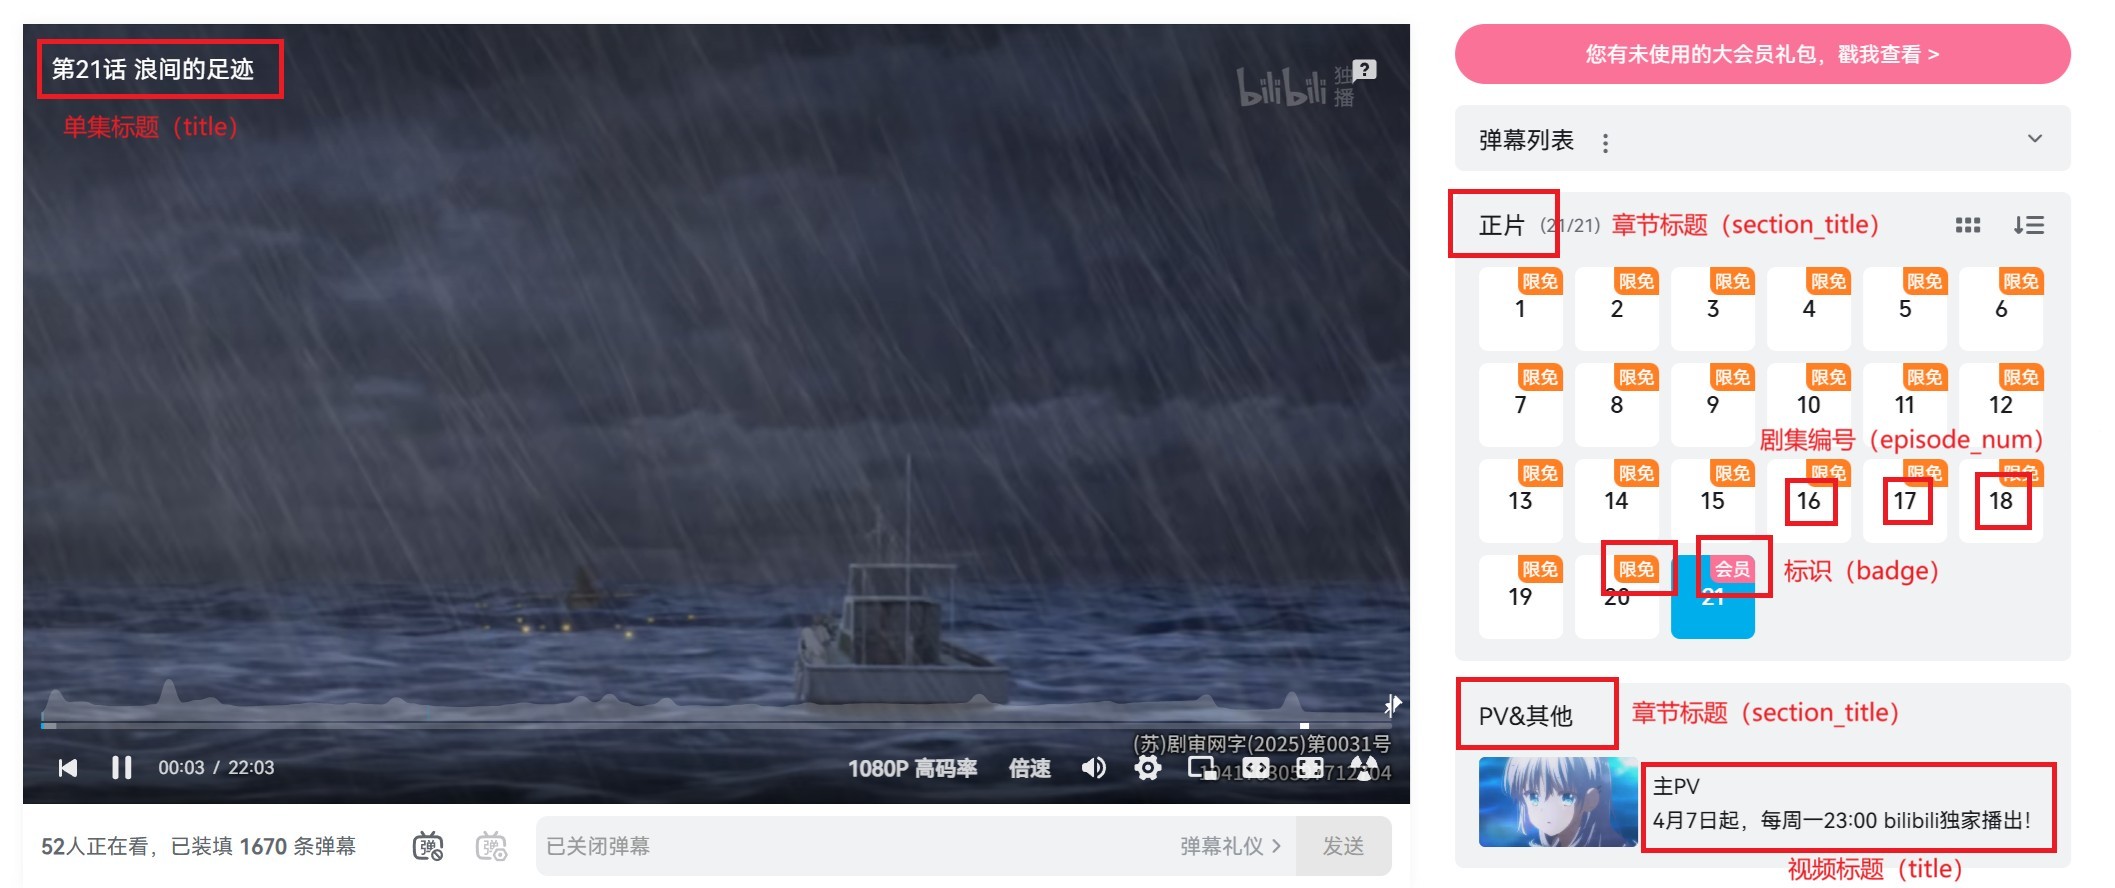
Task: Enable picture-in-picture mode
Action: 1201,768
